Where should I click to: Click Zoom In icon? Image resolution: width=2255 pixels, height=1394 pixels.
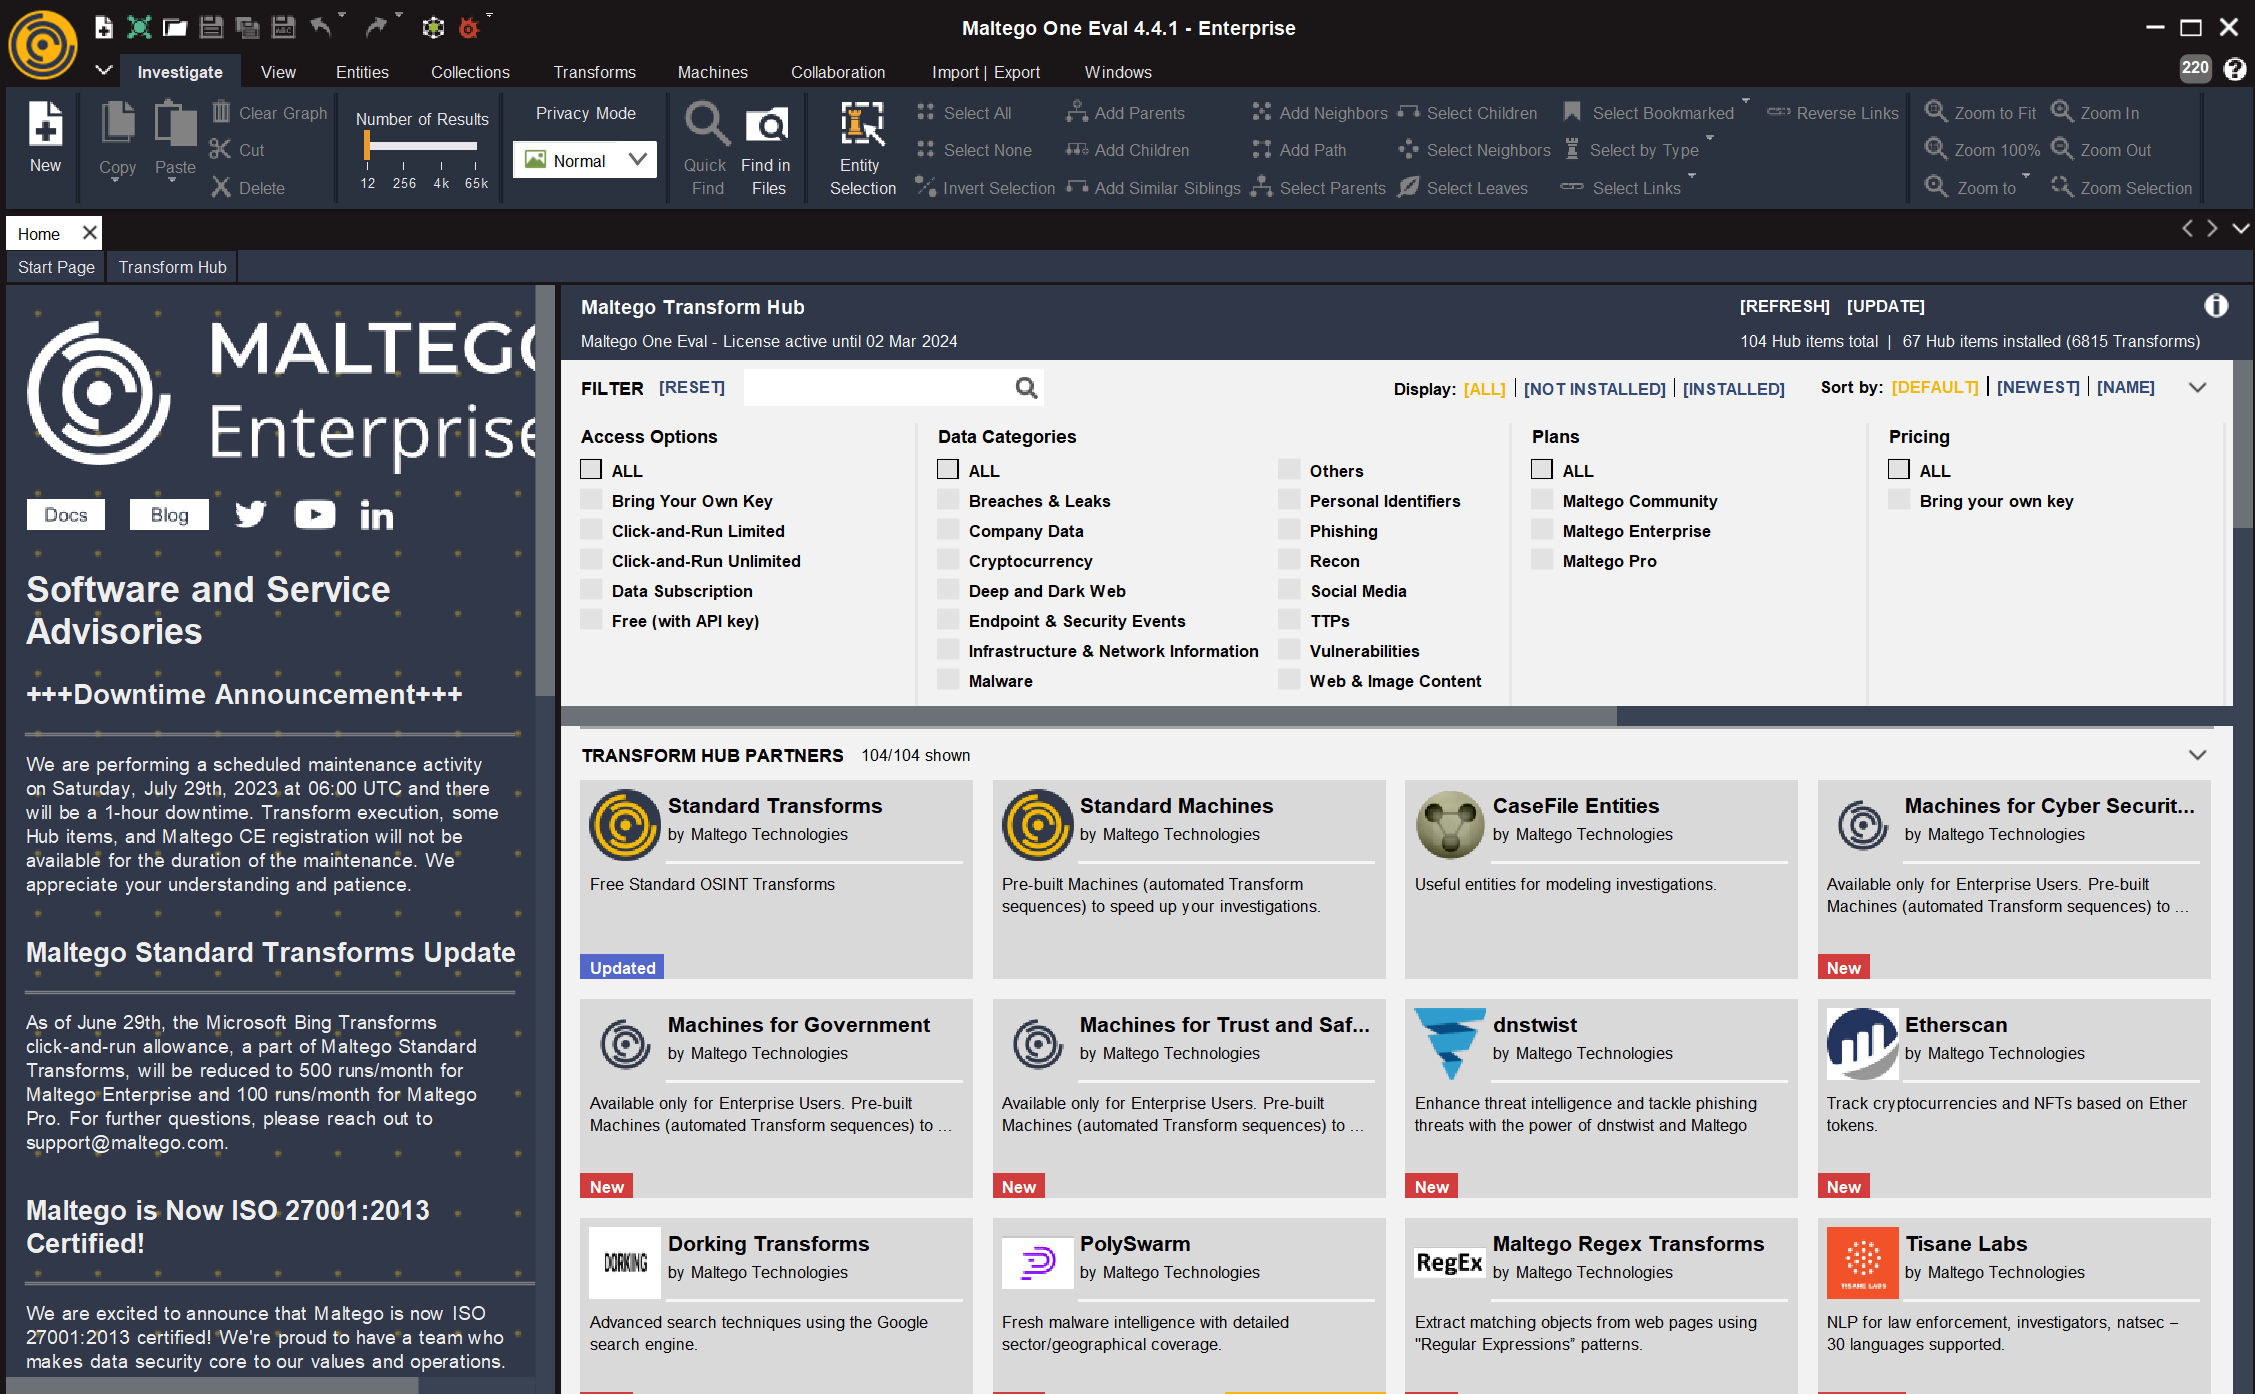click(2062, 112)
